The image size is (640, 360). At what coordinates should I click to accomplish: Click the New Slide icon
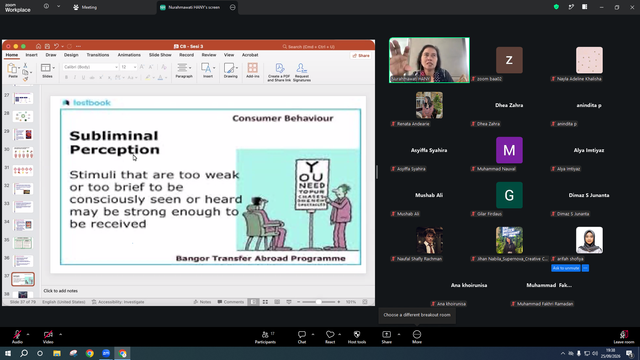click(x=46, y=68)
